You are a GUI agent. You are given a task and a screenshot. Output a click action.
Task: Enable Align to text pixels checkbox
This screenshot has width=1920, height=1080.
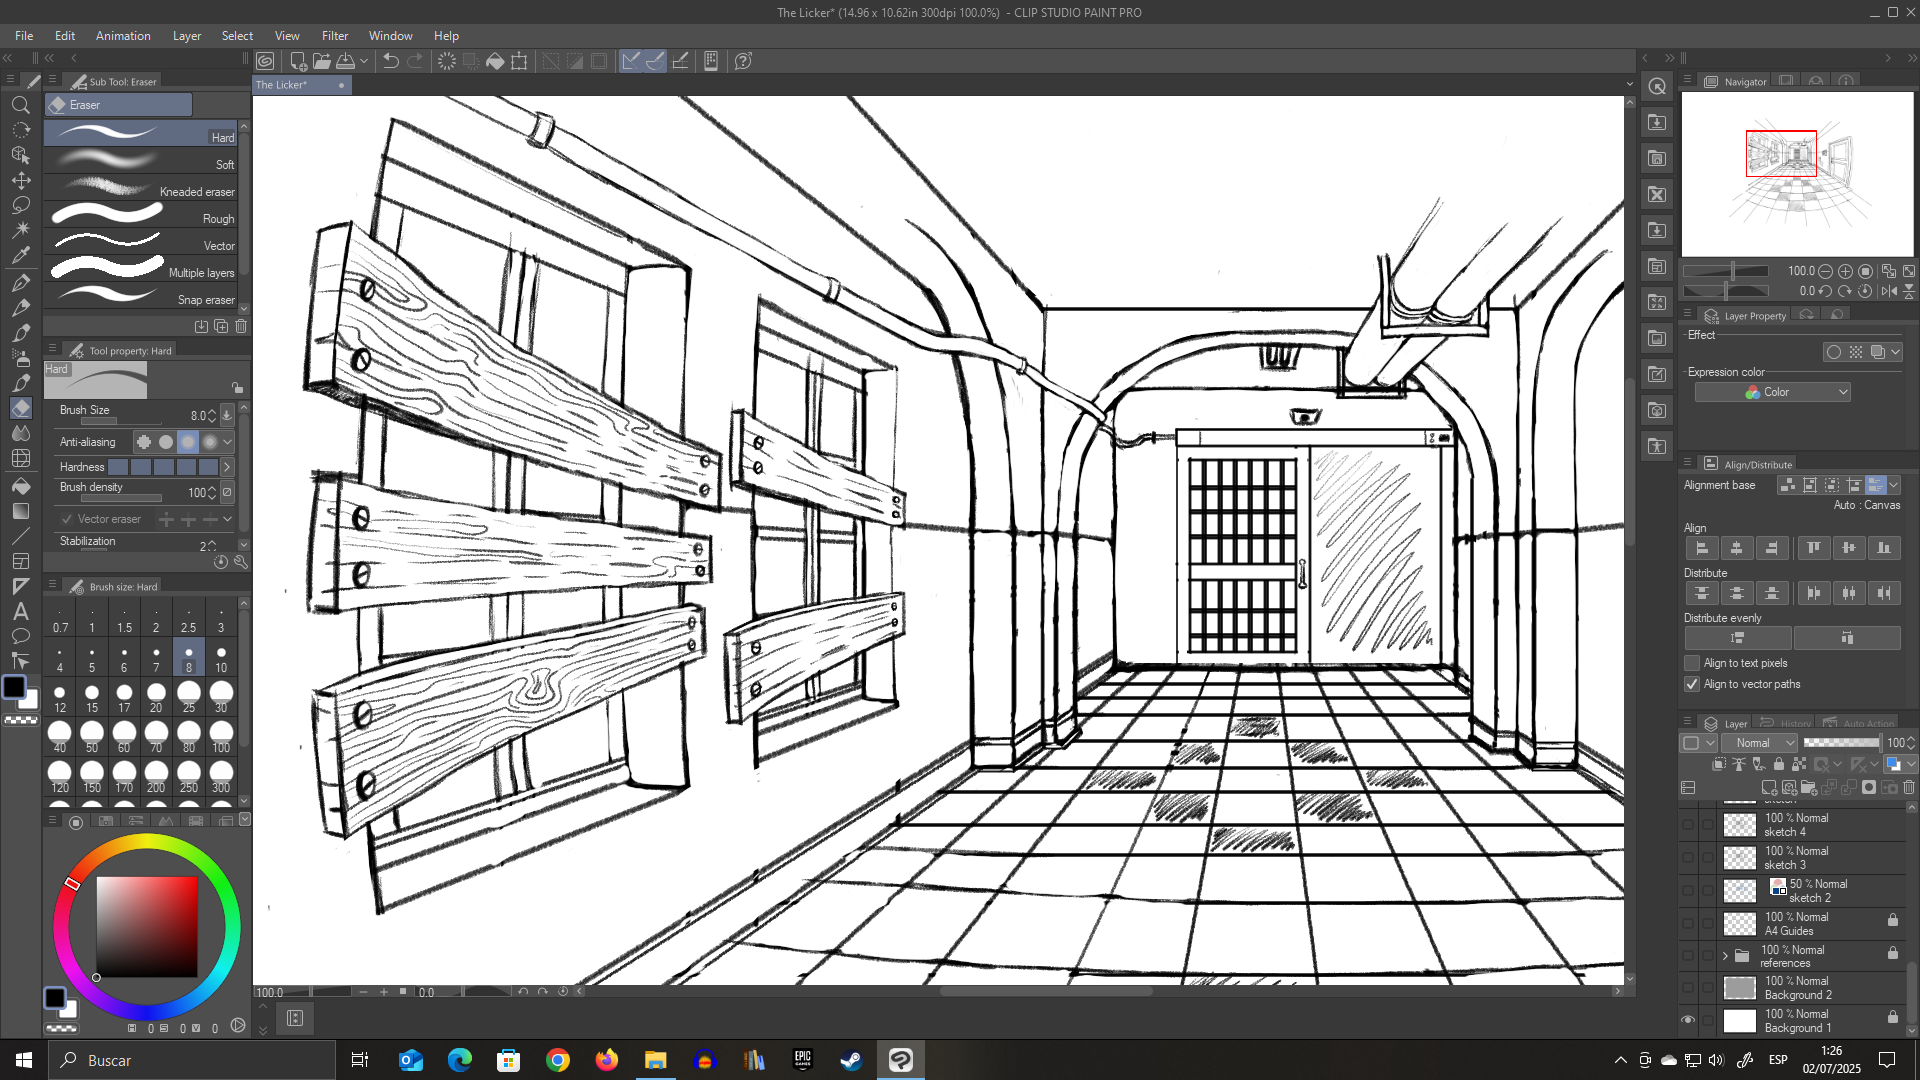click(1692, 663)
